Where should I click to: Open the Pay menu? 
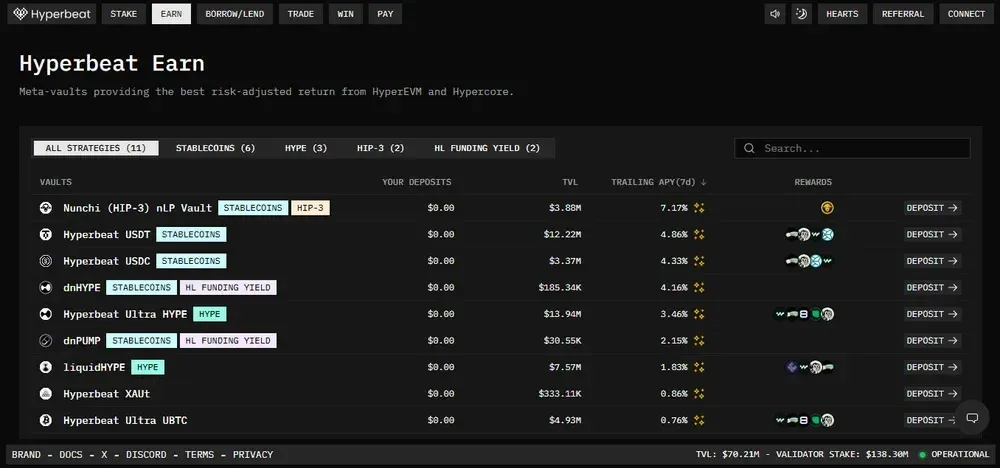[385, 13]
